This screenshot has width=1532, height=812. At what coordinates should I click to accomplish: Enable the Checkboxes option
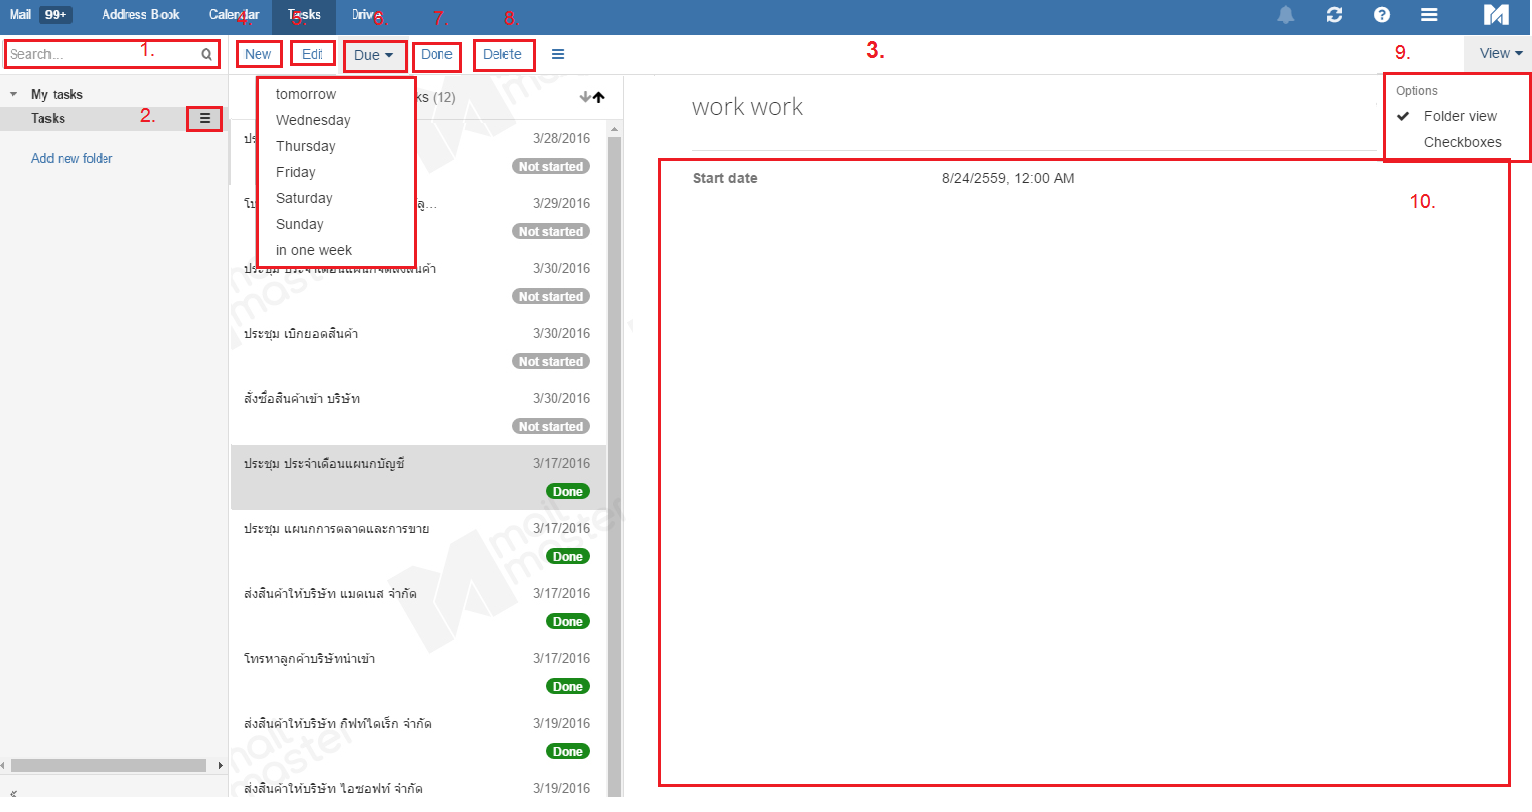pyautogui.click(x=1462, y=142)
